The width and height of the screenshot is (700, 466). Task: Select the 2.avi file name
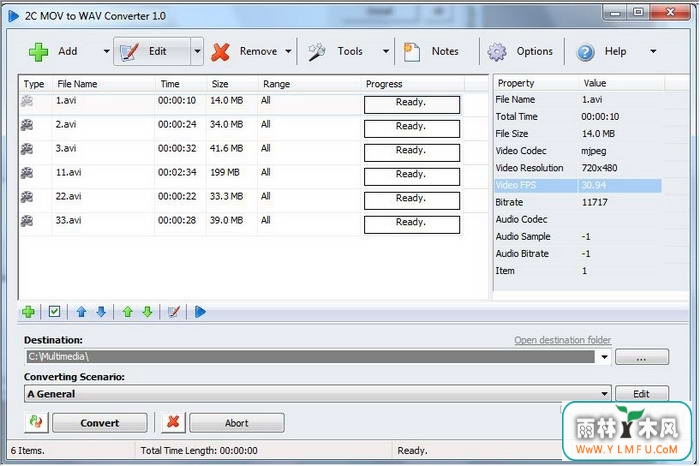[66, 124]
